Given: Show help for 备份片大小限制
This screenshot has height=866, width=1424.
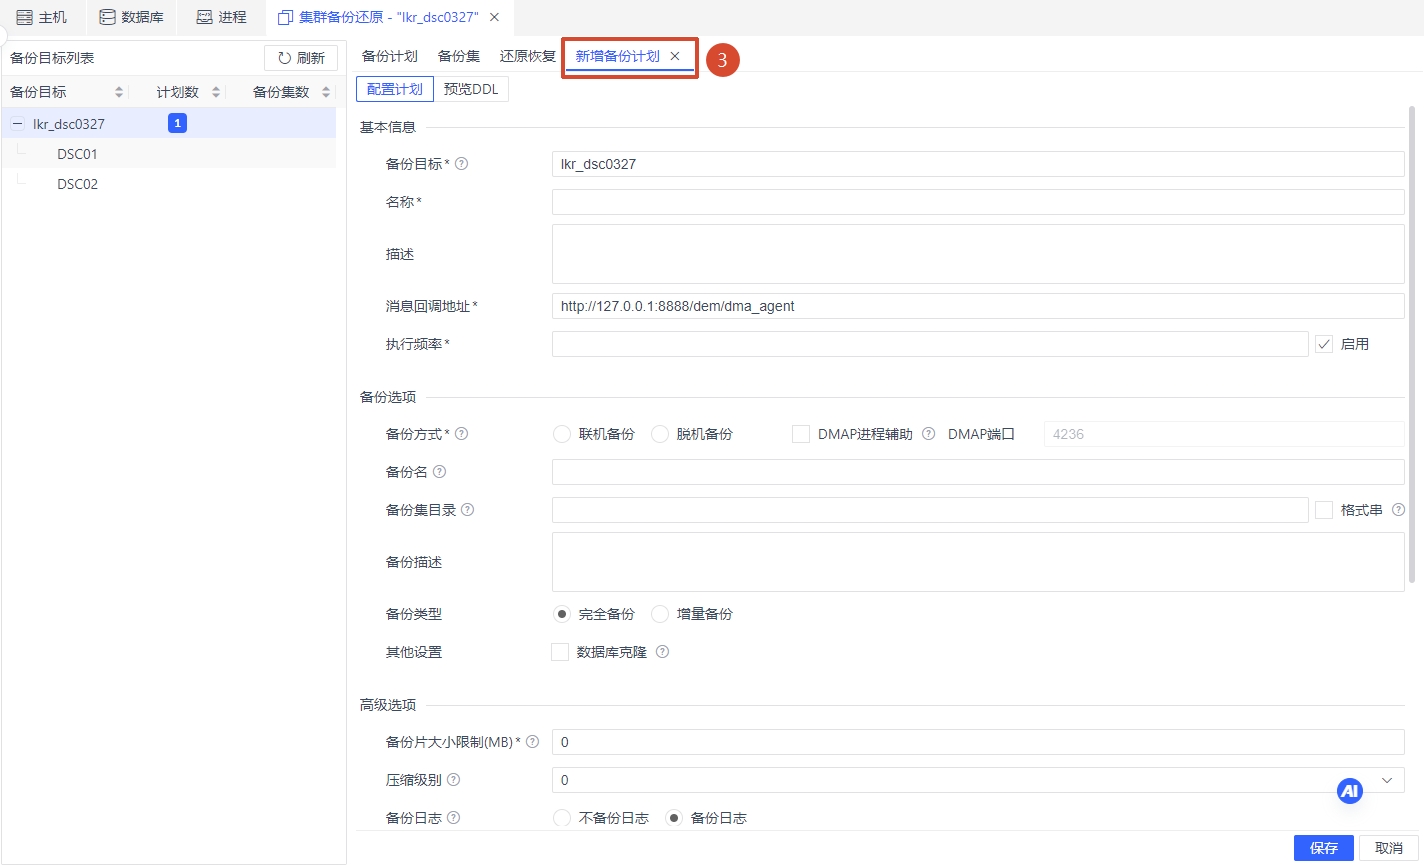Looking at the screenshot, I should tap(532, 742).
